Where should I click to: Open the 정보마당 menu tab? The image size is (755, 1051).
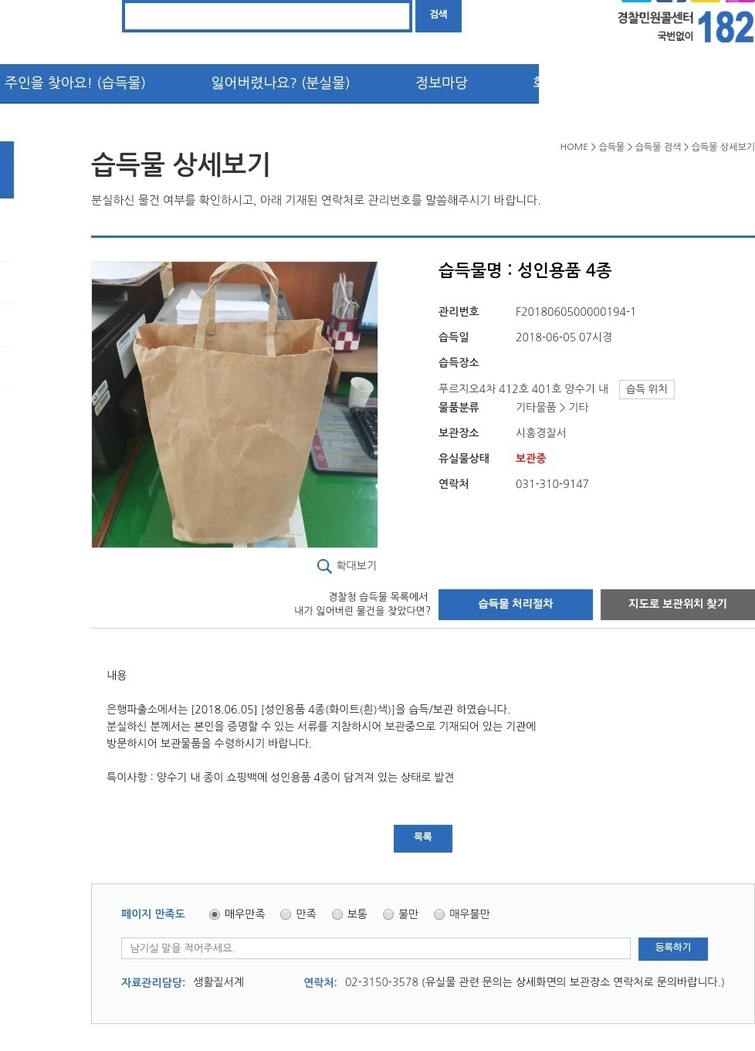tap(441, 83)
